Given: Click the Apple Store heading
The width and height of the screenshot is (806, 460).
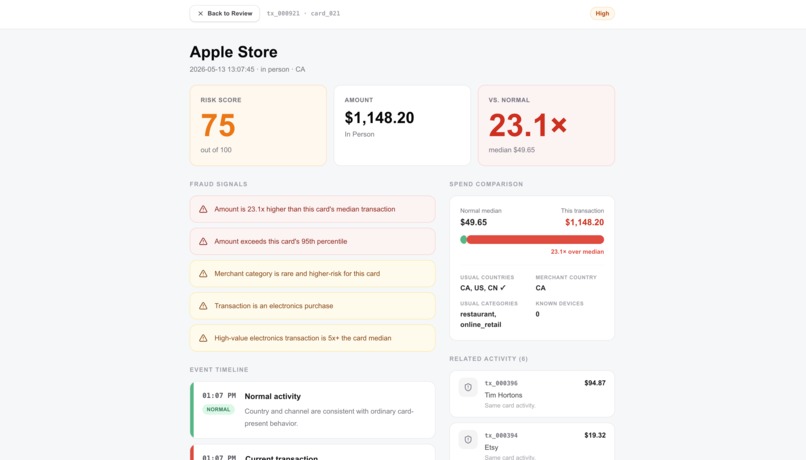Looking at the screenshot, I should coord(233,52).
